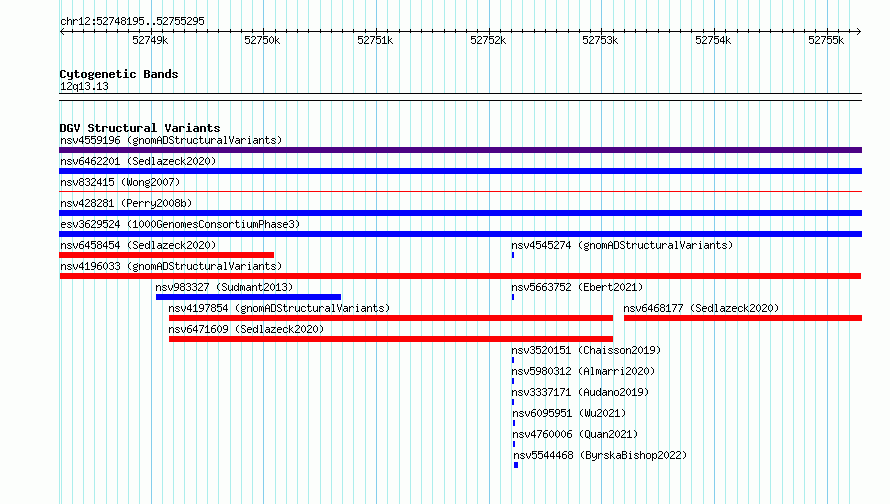
Task: Select blue bar under nsv428281
Action: tap(460, 213)
